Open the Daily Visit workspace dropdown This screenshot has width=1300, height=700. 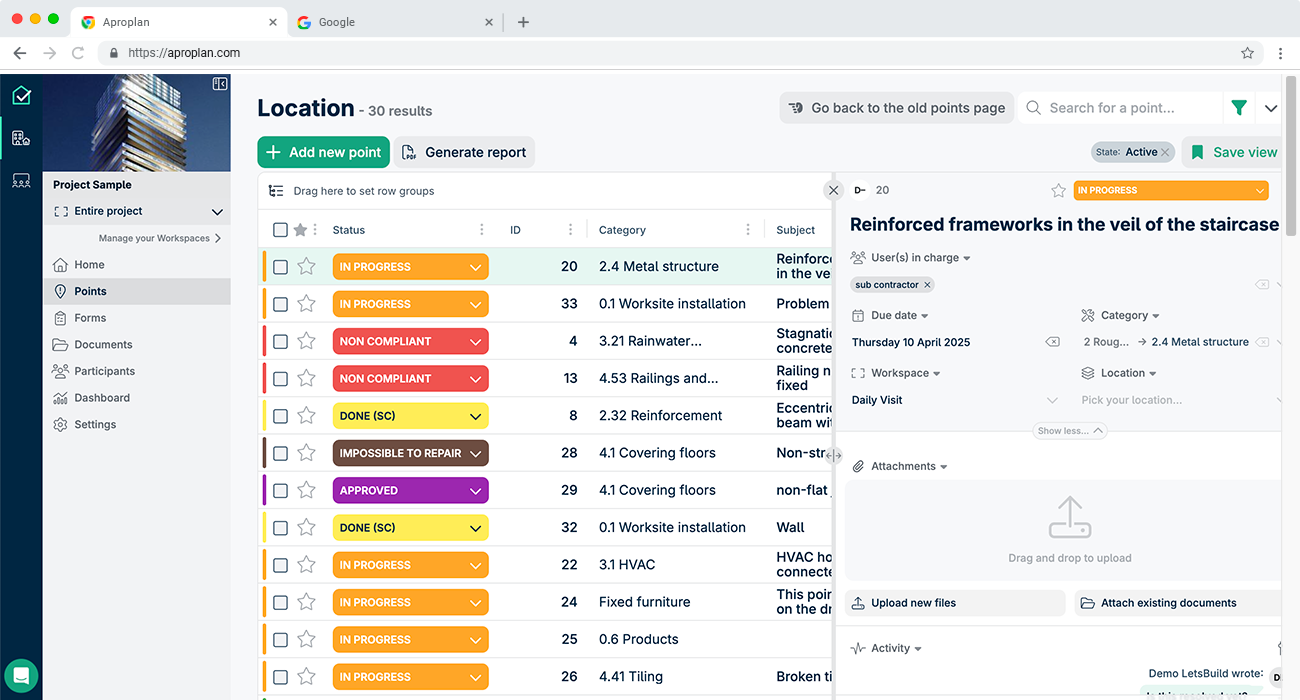(1051, 400)
